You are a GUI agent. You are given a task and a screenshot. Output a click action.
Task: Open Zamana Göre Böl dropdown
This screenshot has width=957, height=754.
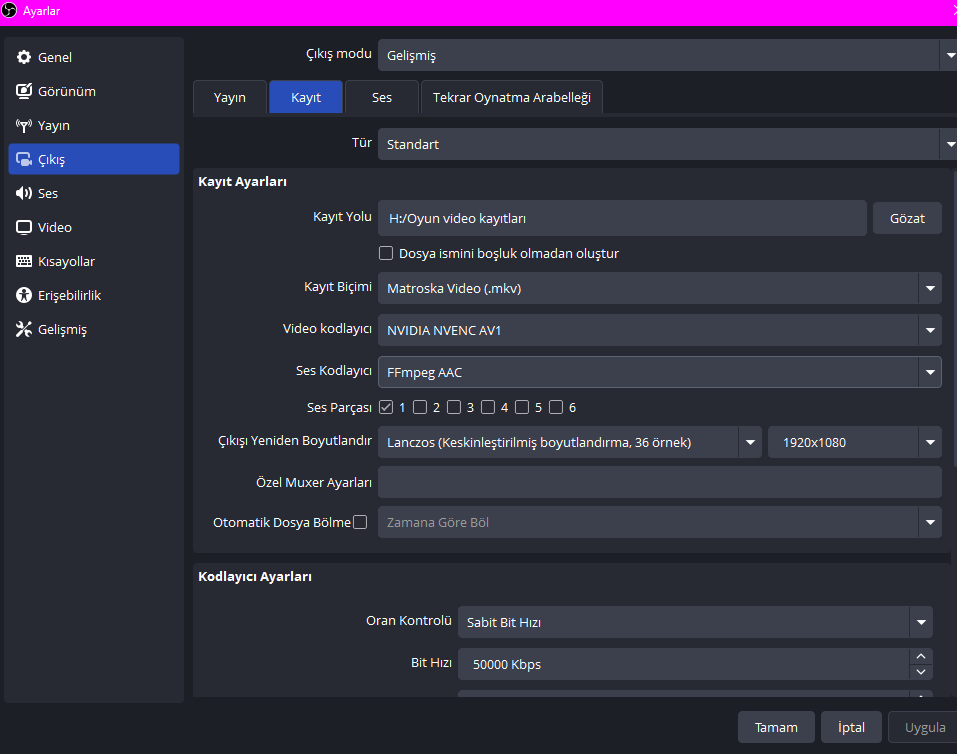[660, 522]
